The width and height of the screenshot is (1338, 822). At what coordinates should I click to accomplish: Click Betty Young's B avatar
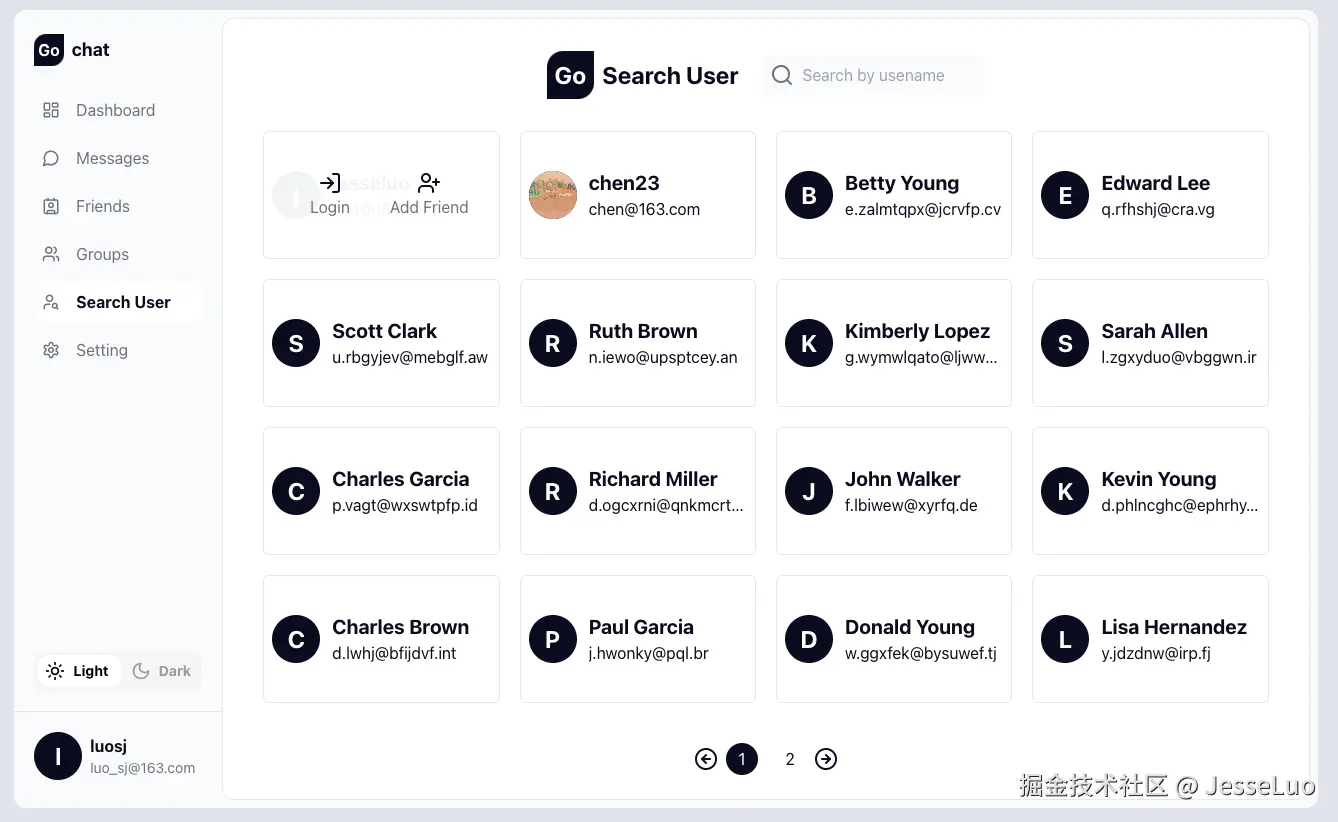(x=809, y=195)
